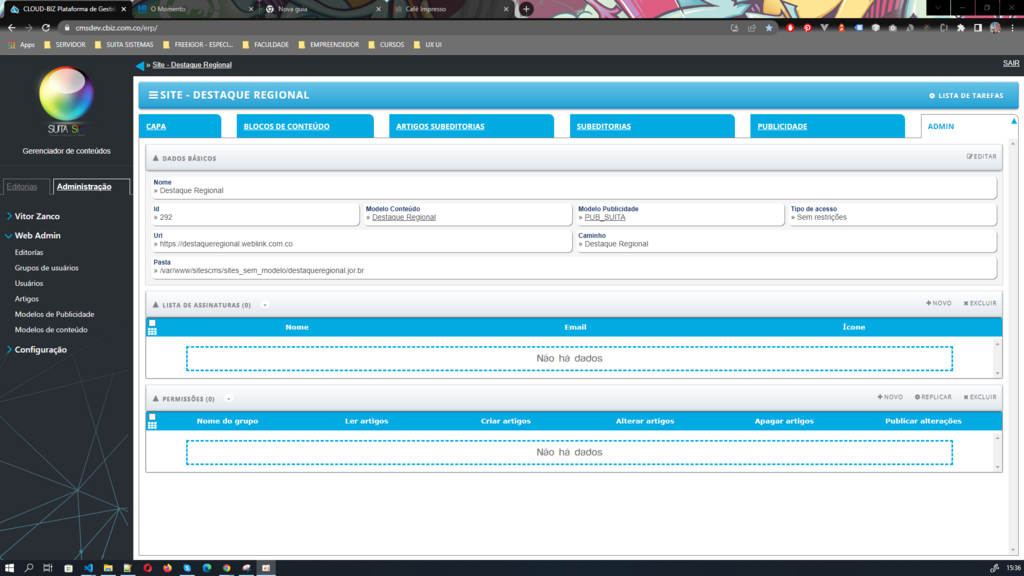Open Windows Start menu
This screenshot has height=576, width=1024.
point(9,568)
